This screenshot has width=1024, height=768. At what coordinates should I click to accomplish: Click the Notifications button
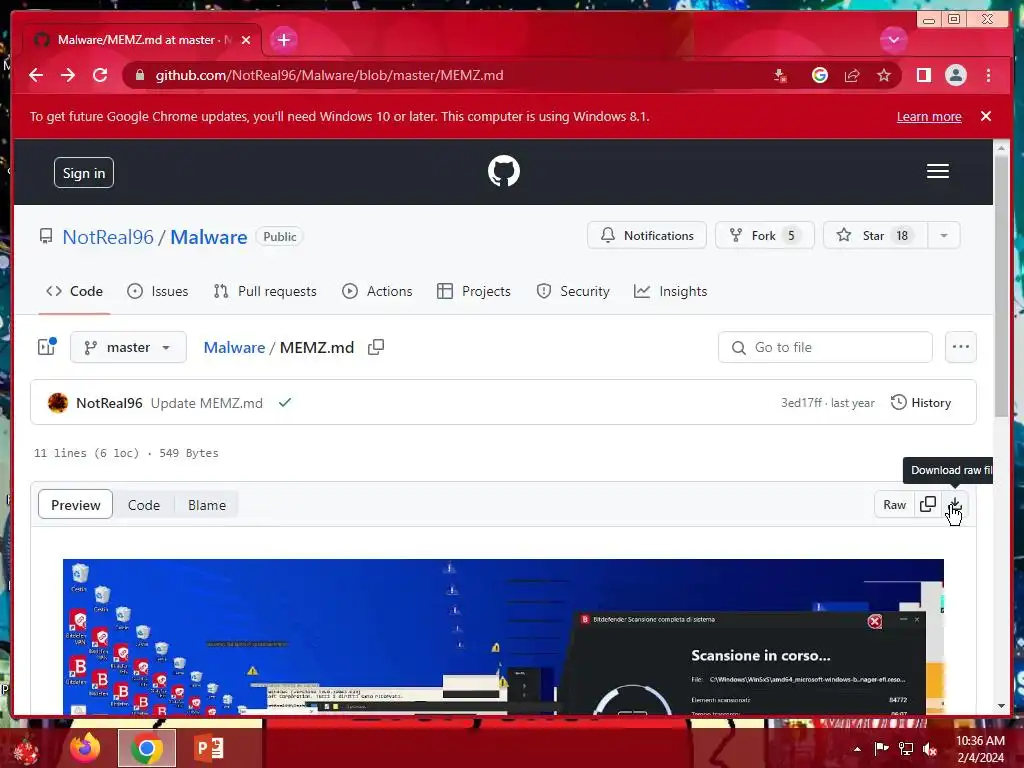[x=647, y=235]
